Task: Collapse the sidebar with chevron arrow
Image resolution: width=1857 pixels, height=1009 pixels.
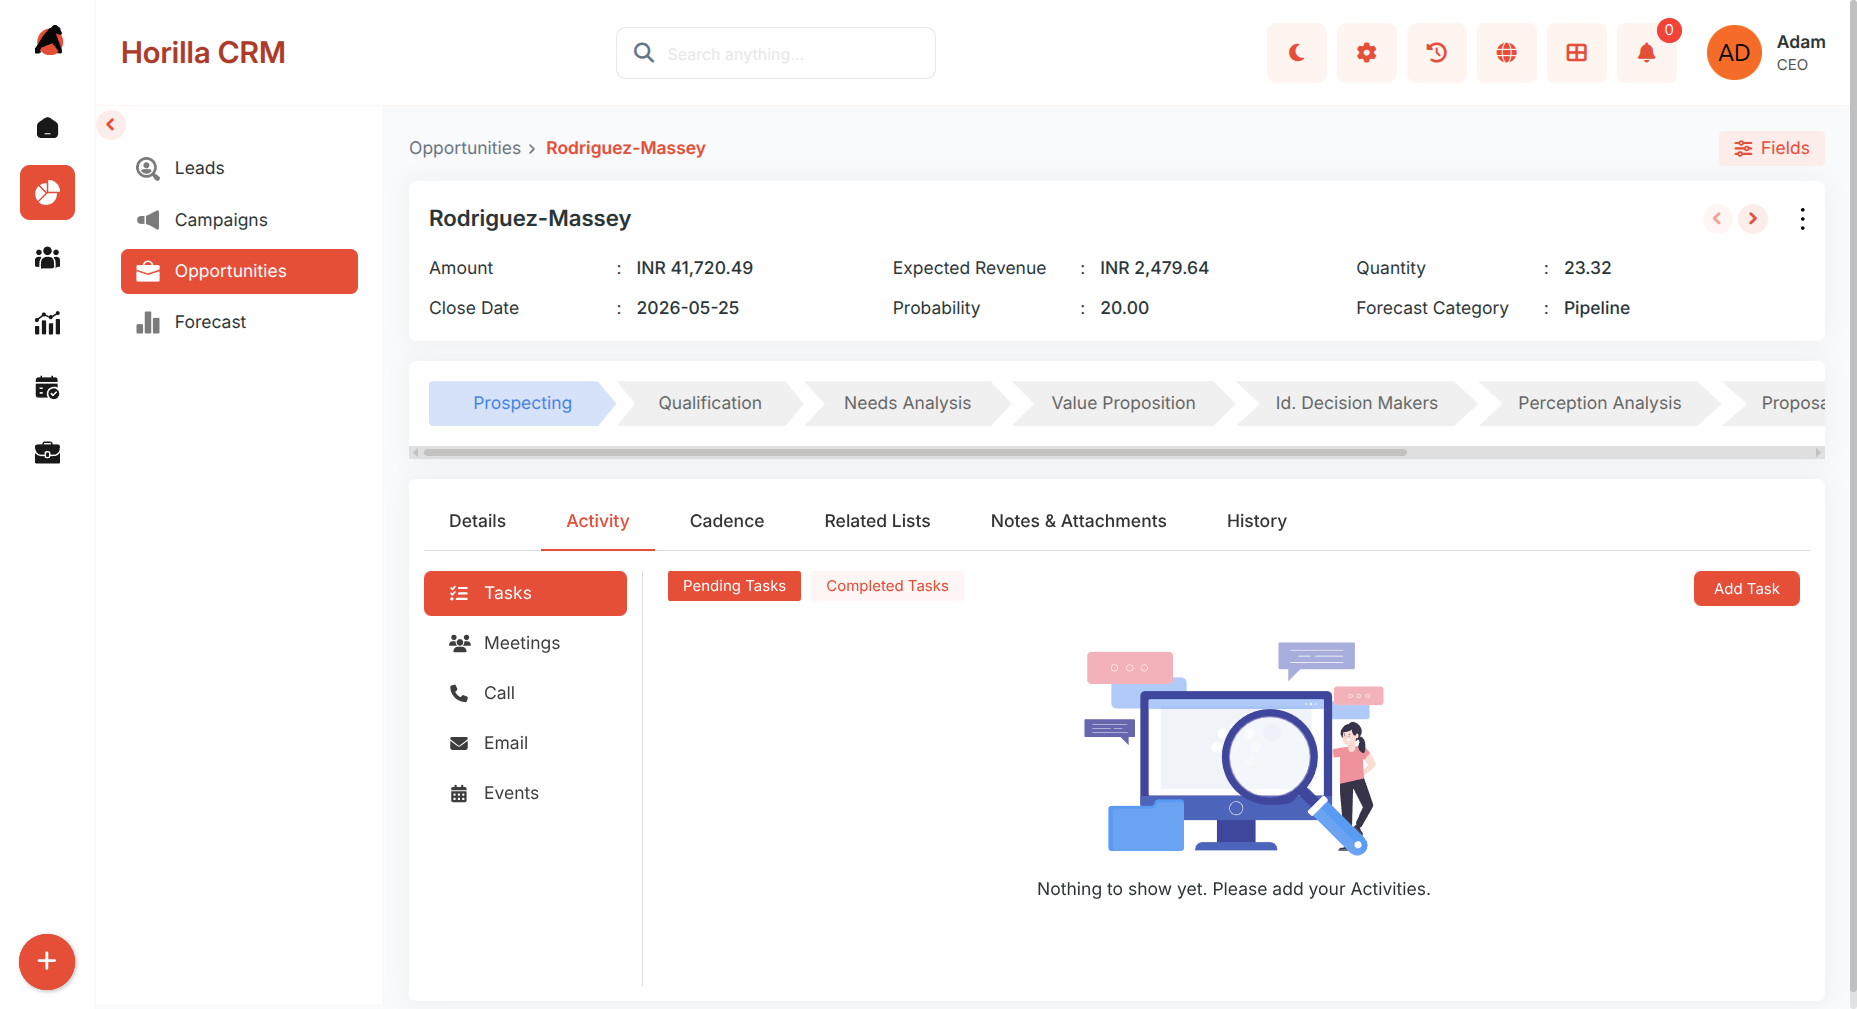Action: pos(111,125)
